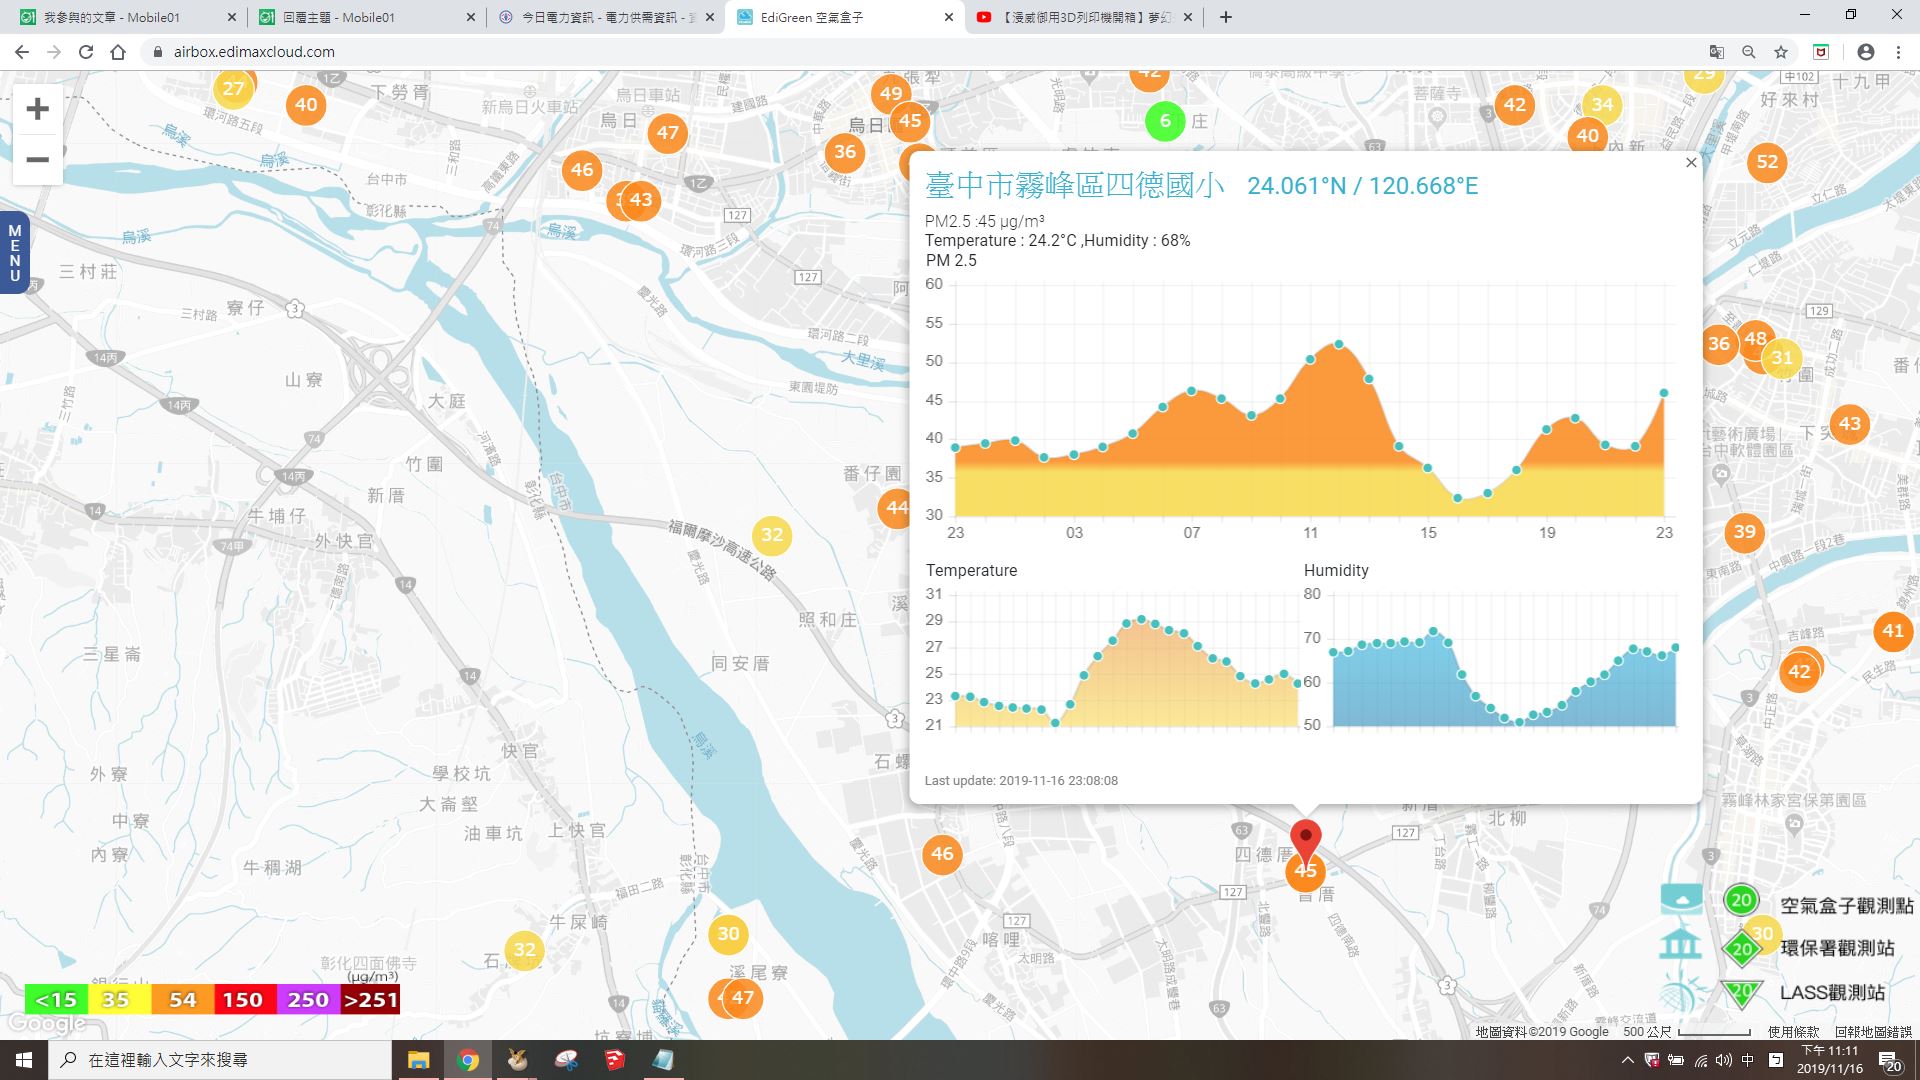Bookmark this page with star icon
The height and width of the screenshot is (1080, 1920).
point(1780,52)
